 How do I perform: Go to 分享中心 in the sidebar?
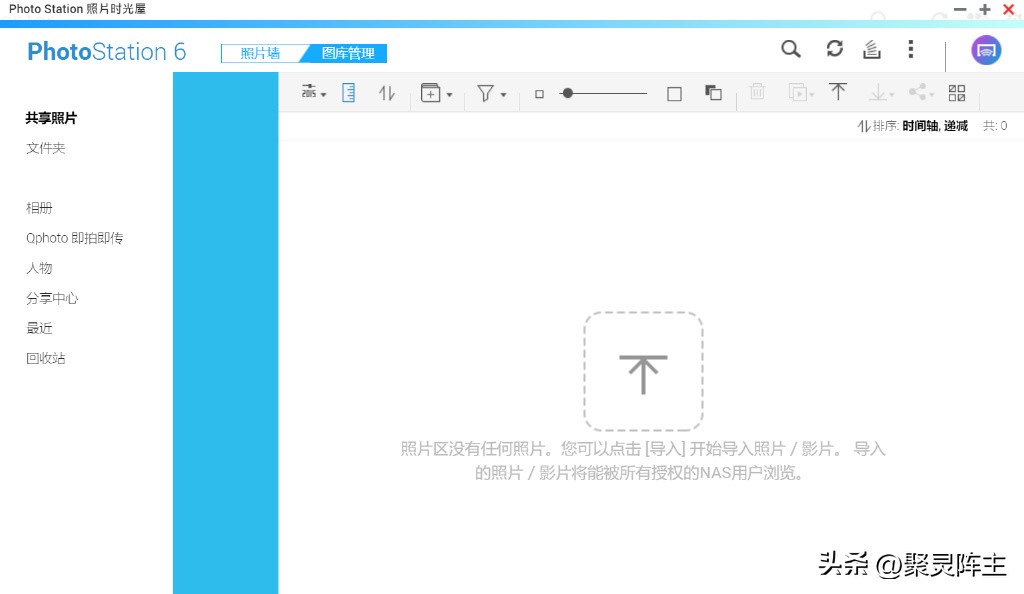point(52,298)
